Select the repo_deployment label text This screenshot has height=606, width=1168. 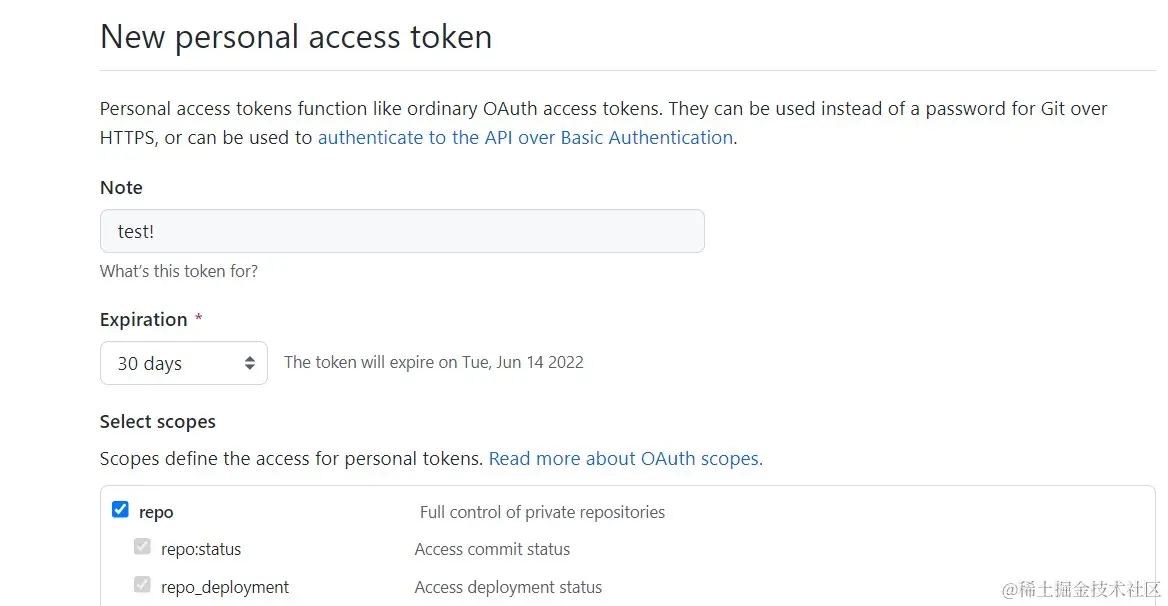tap(225, 587)
